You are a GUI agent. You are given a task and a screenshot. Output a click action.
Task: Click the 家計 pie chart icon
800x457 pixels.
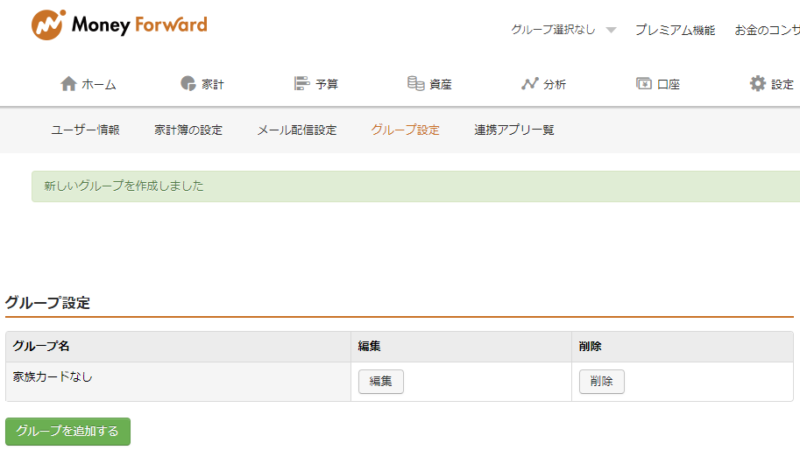tap(188, 84)
